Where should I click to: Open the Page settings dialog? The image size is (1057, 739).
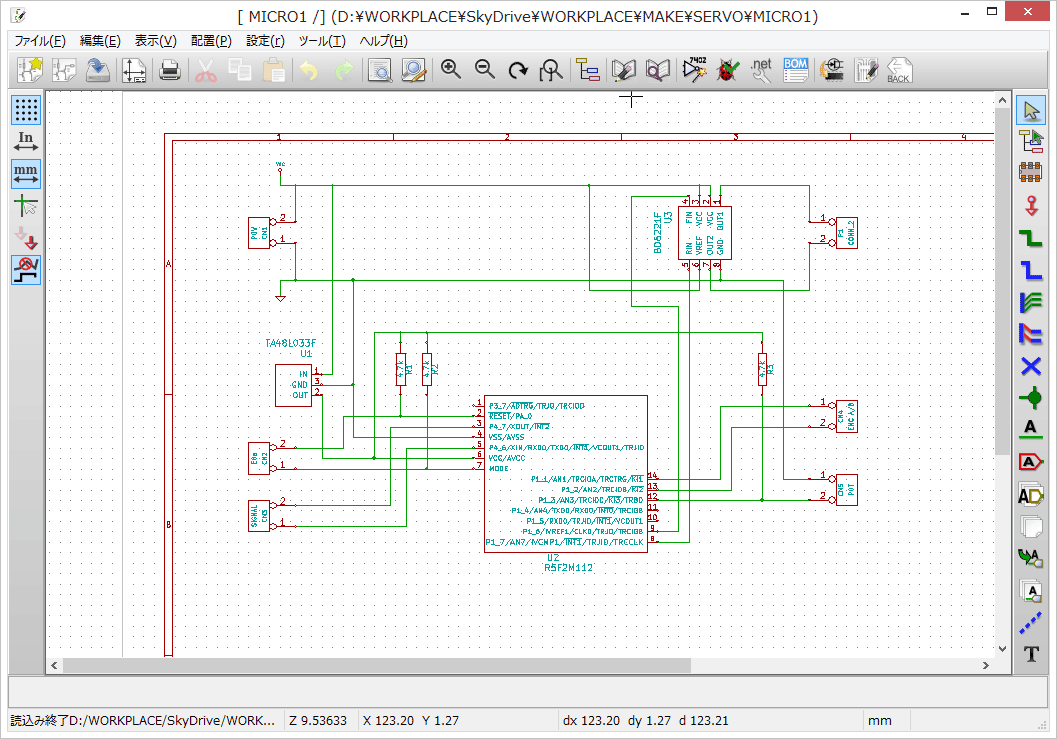(134, 70)
